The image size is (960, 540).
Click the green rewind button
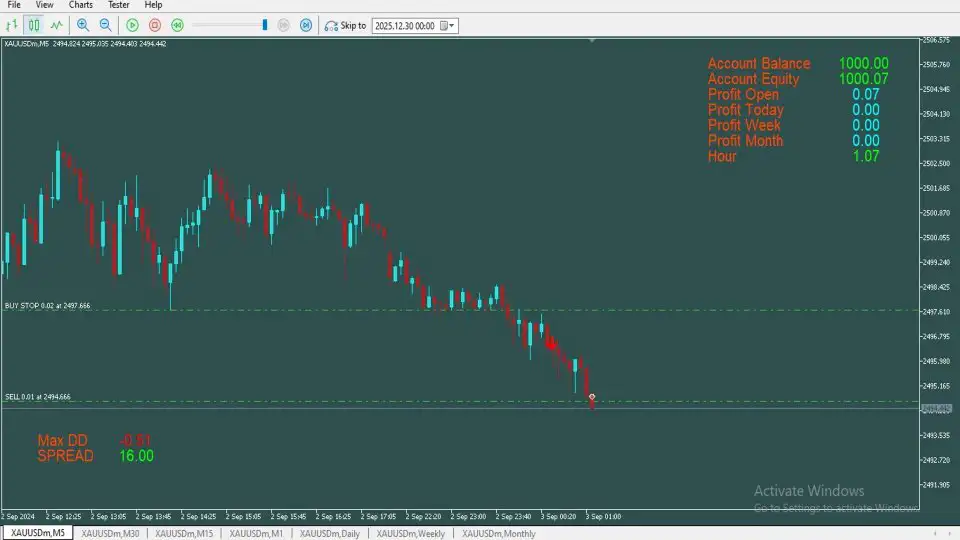[177, 25]
